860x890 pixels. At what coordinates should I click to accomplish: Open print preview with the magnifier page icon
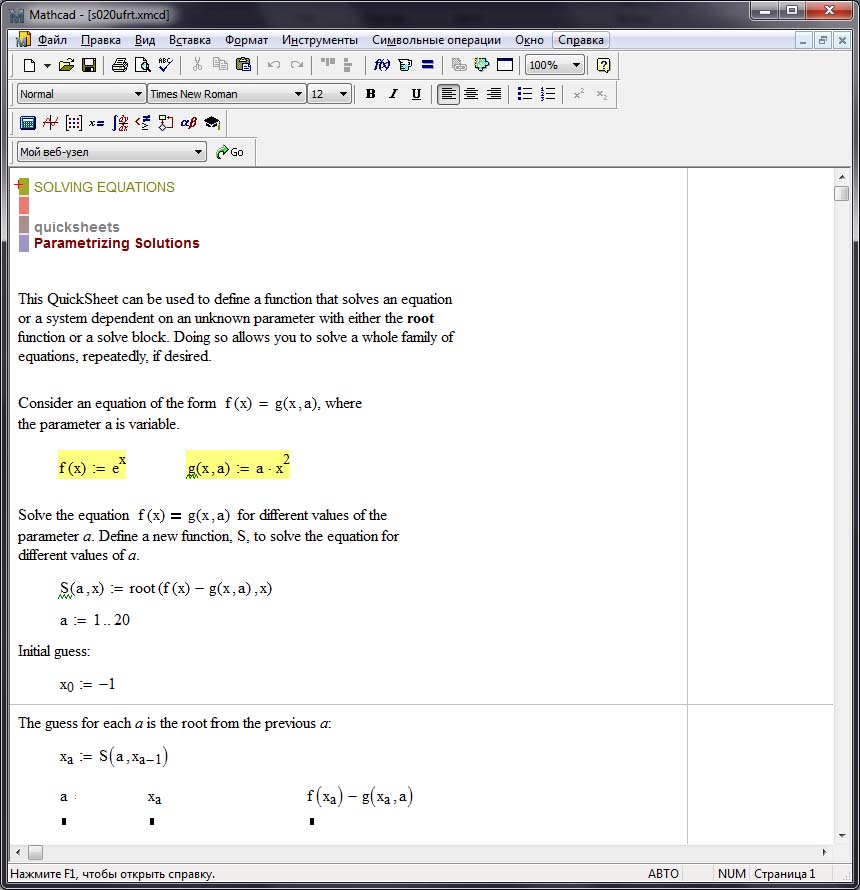coord(142,65)
